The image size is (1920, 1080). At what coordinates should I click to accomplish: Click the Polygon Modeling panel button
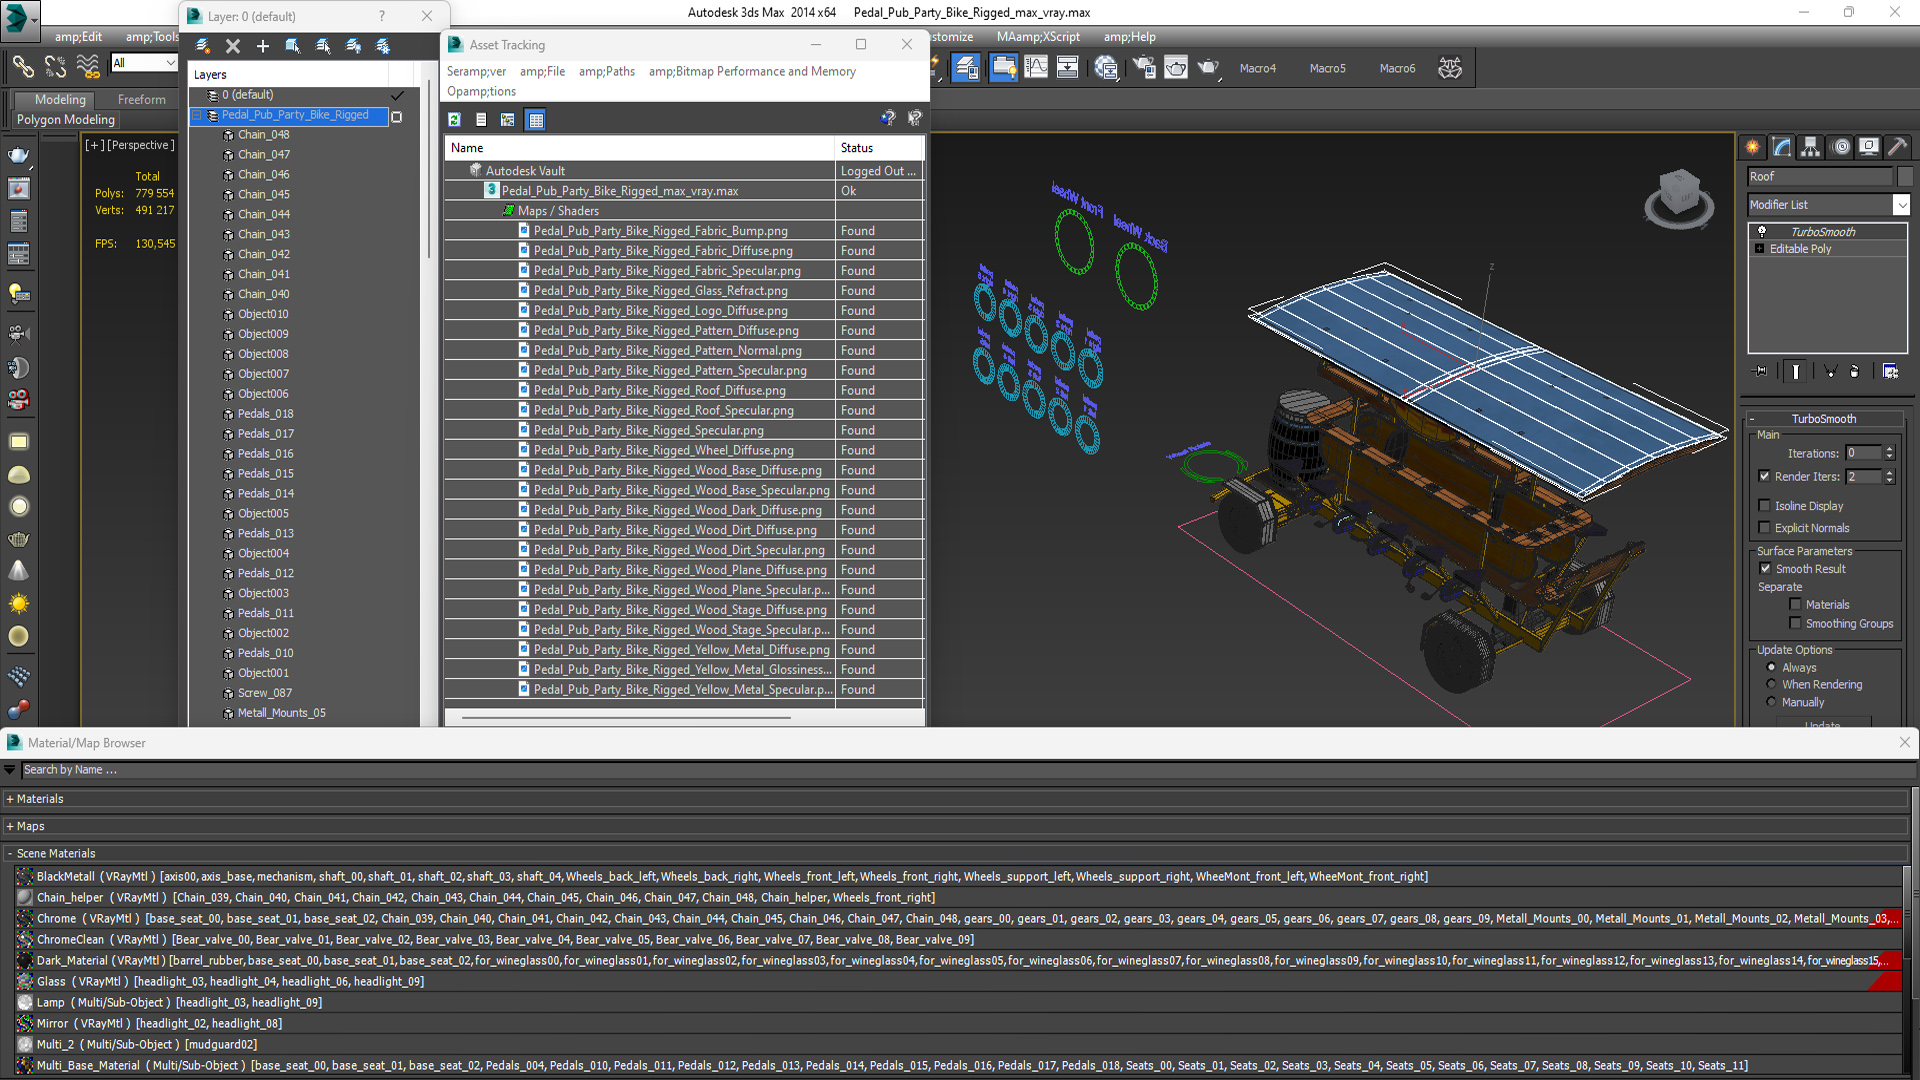tap(66, 120)
